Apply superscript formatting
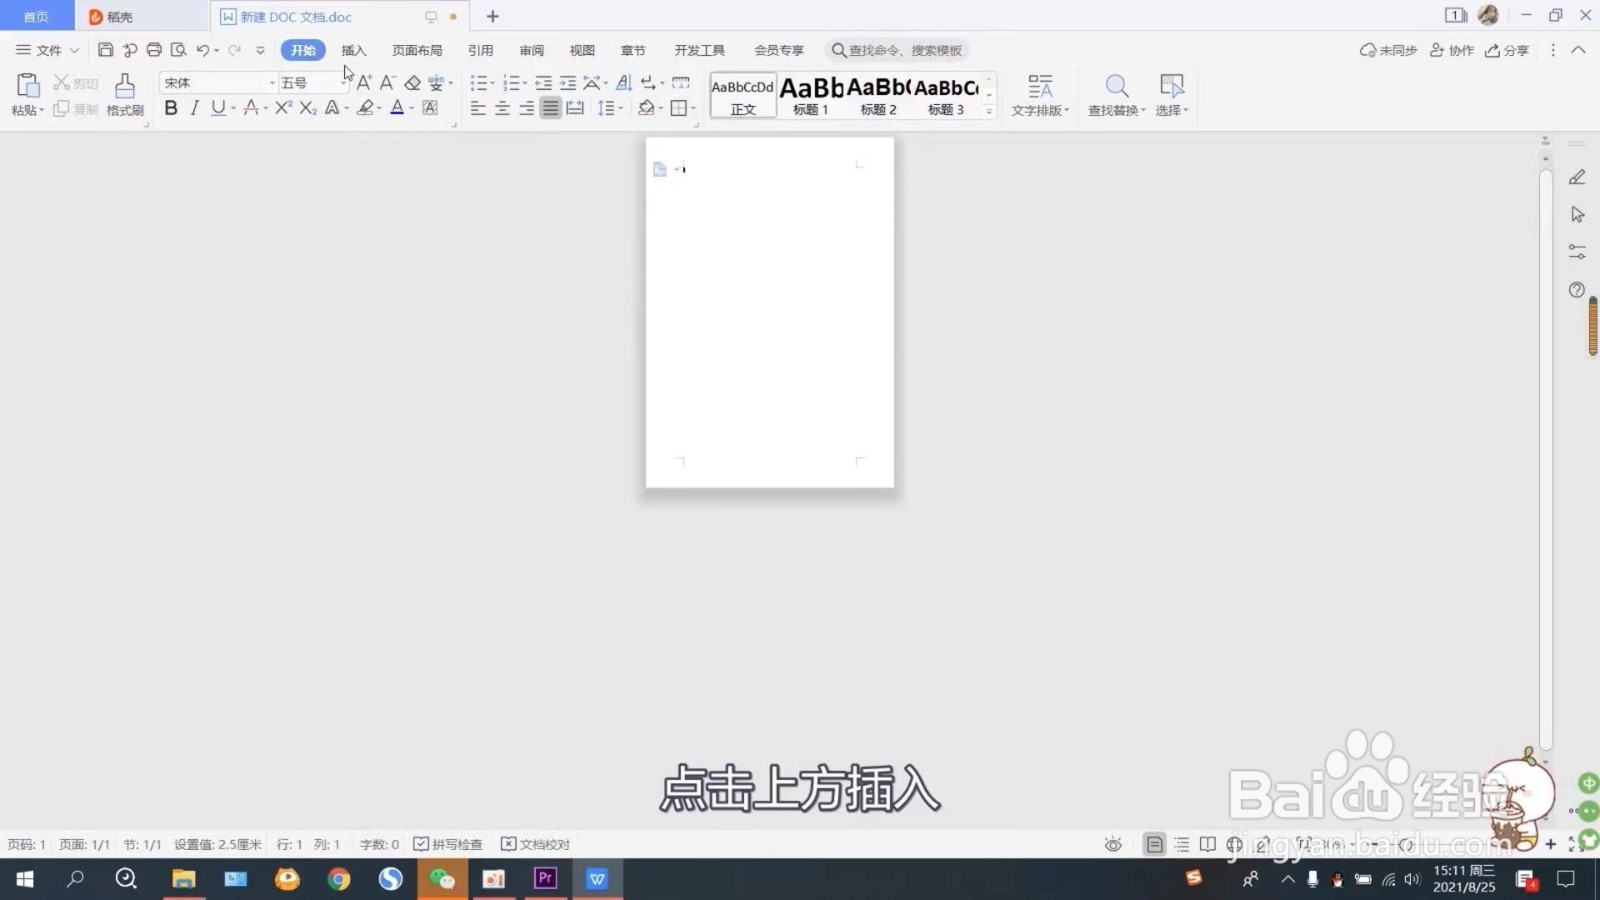 [283, 108]
